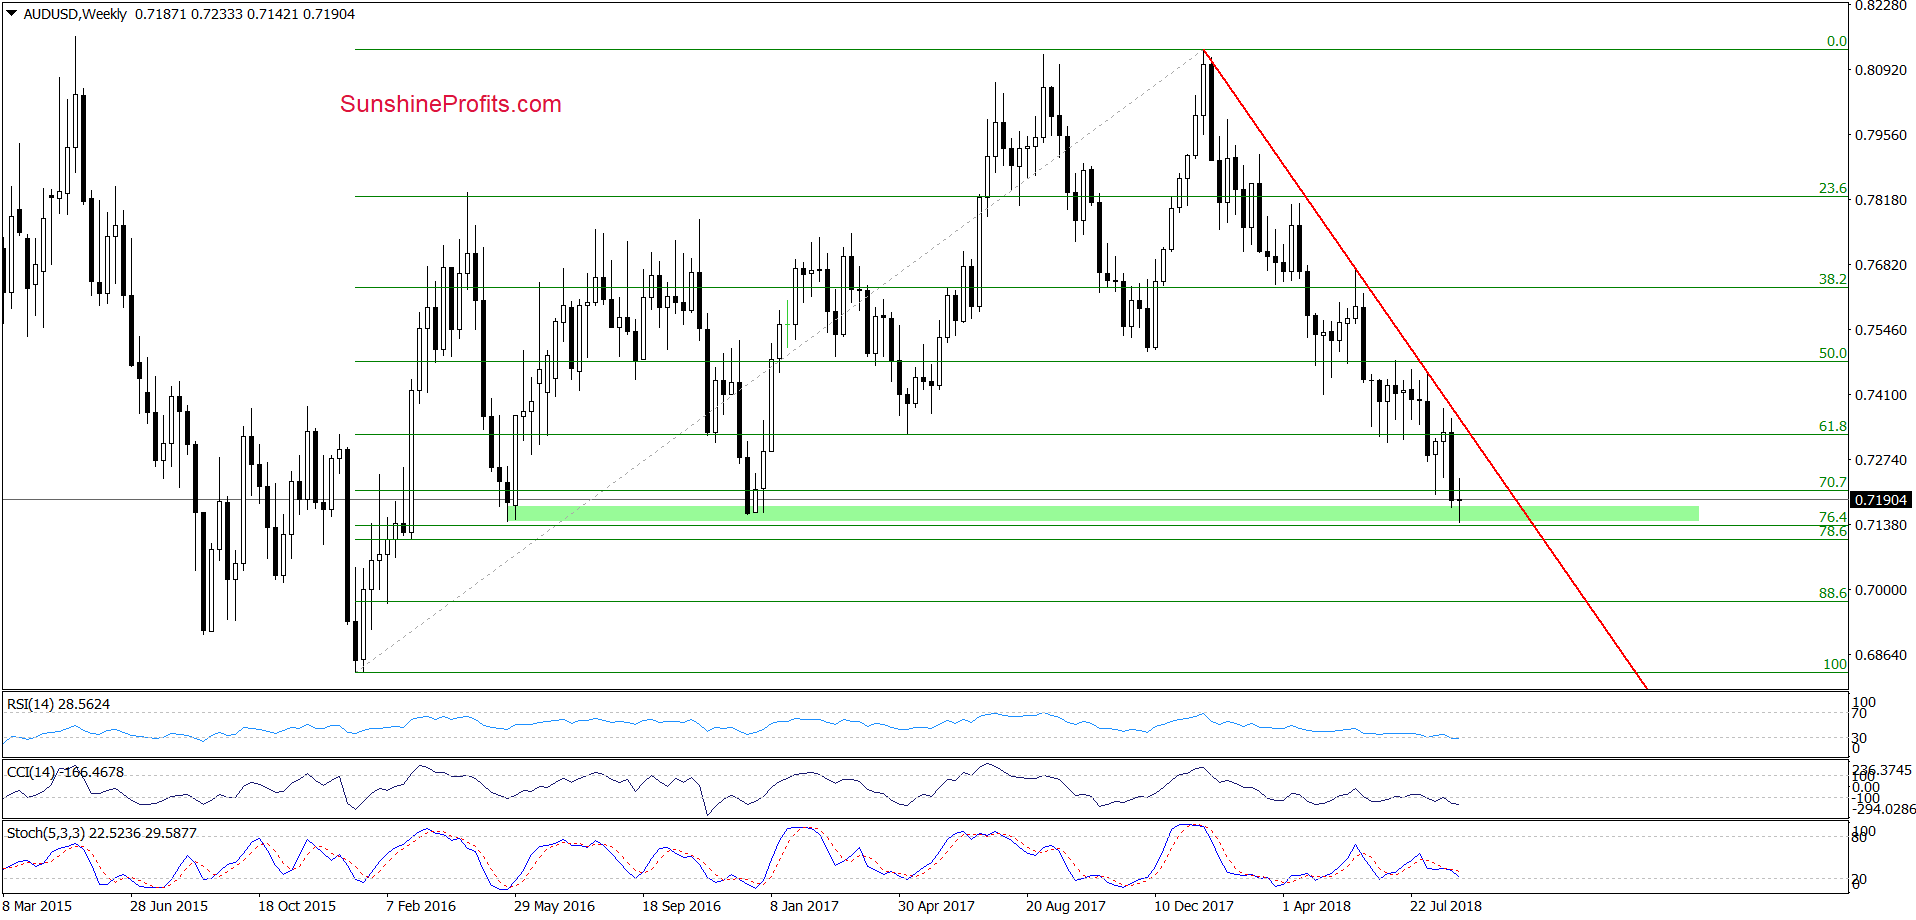Click the 8 Jan 2017 date label
The height and width of the screenshot is (920, 1916).
(x=804, y=906)
